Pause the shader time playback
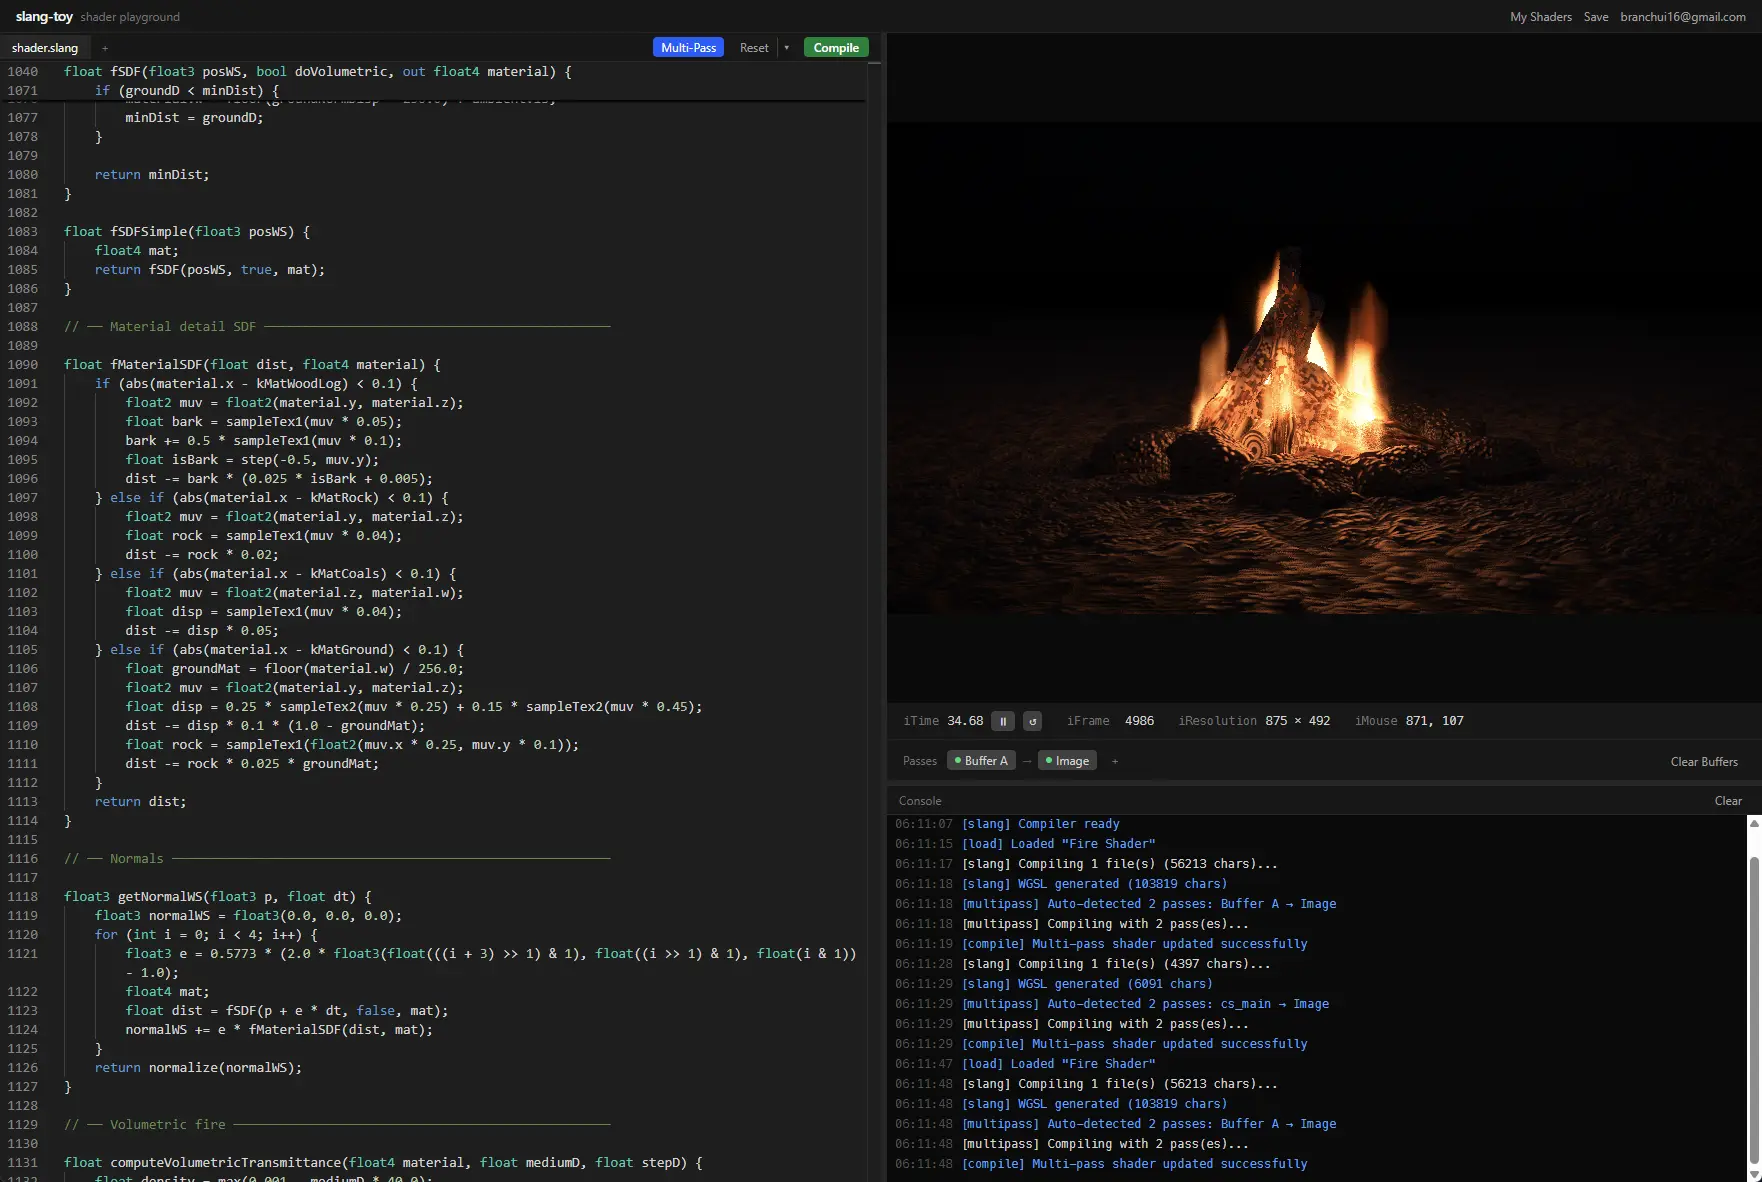The width and height of the screenshot is (1762, 1182). click(x=1003, y=721)
